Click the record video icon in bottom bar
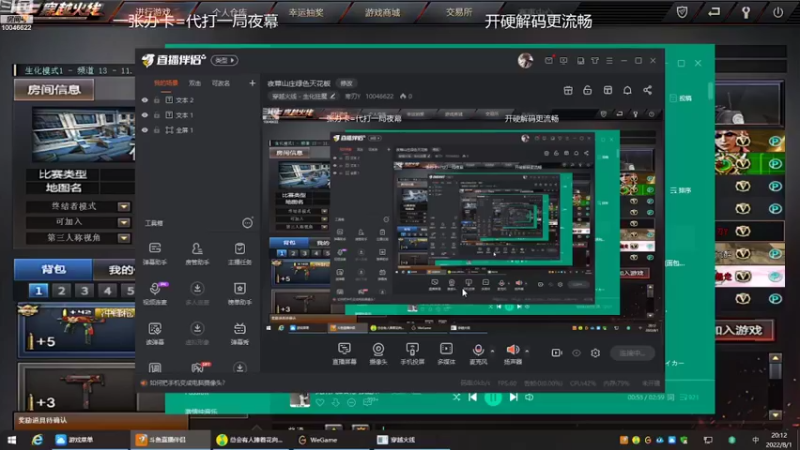Viewport: 800px width, 450px height. [x=557, y=353]
